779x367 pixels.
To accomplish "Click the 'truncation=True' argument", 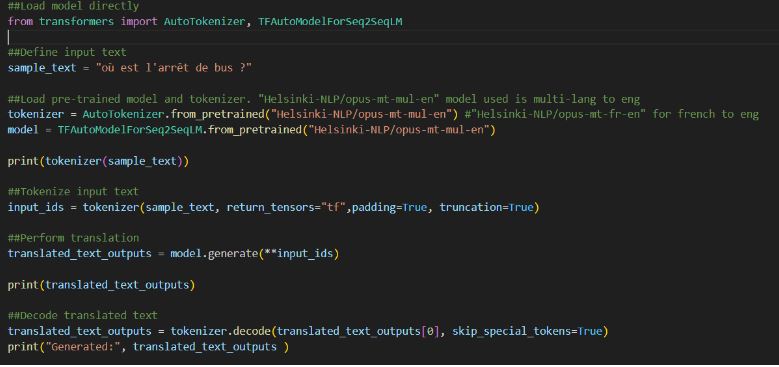I will pyautogui.click(x=486, y=207).
